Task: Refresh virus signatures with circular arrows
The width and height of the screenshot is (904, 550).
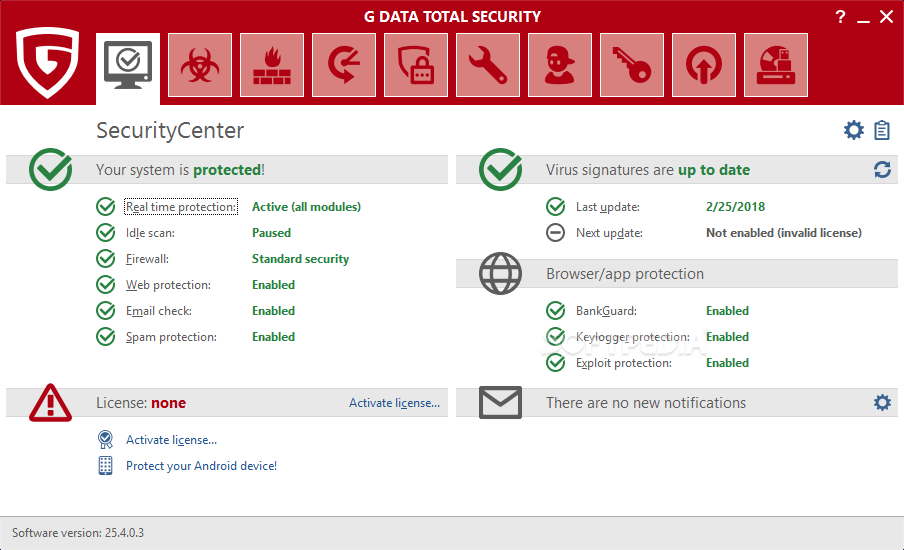Action: [x=882, y=169]
